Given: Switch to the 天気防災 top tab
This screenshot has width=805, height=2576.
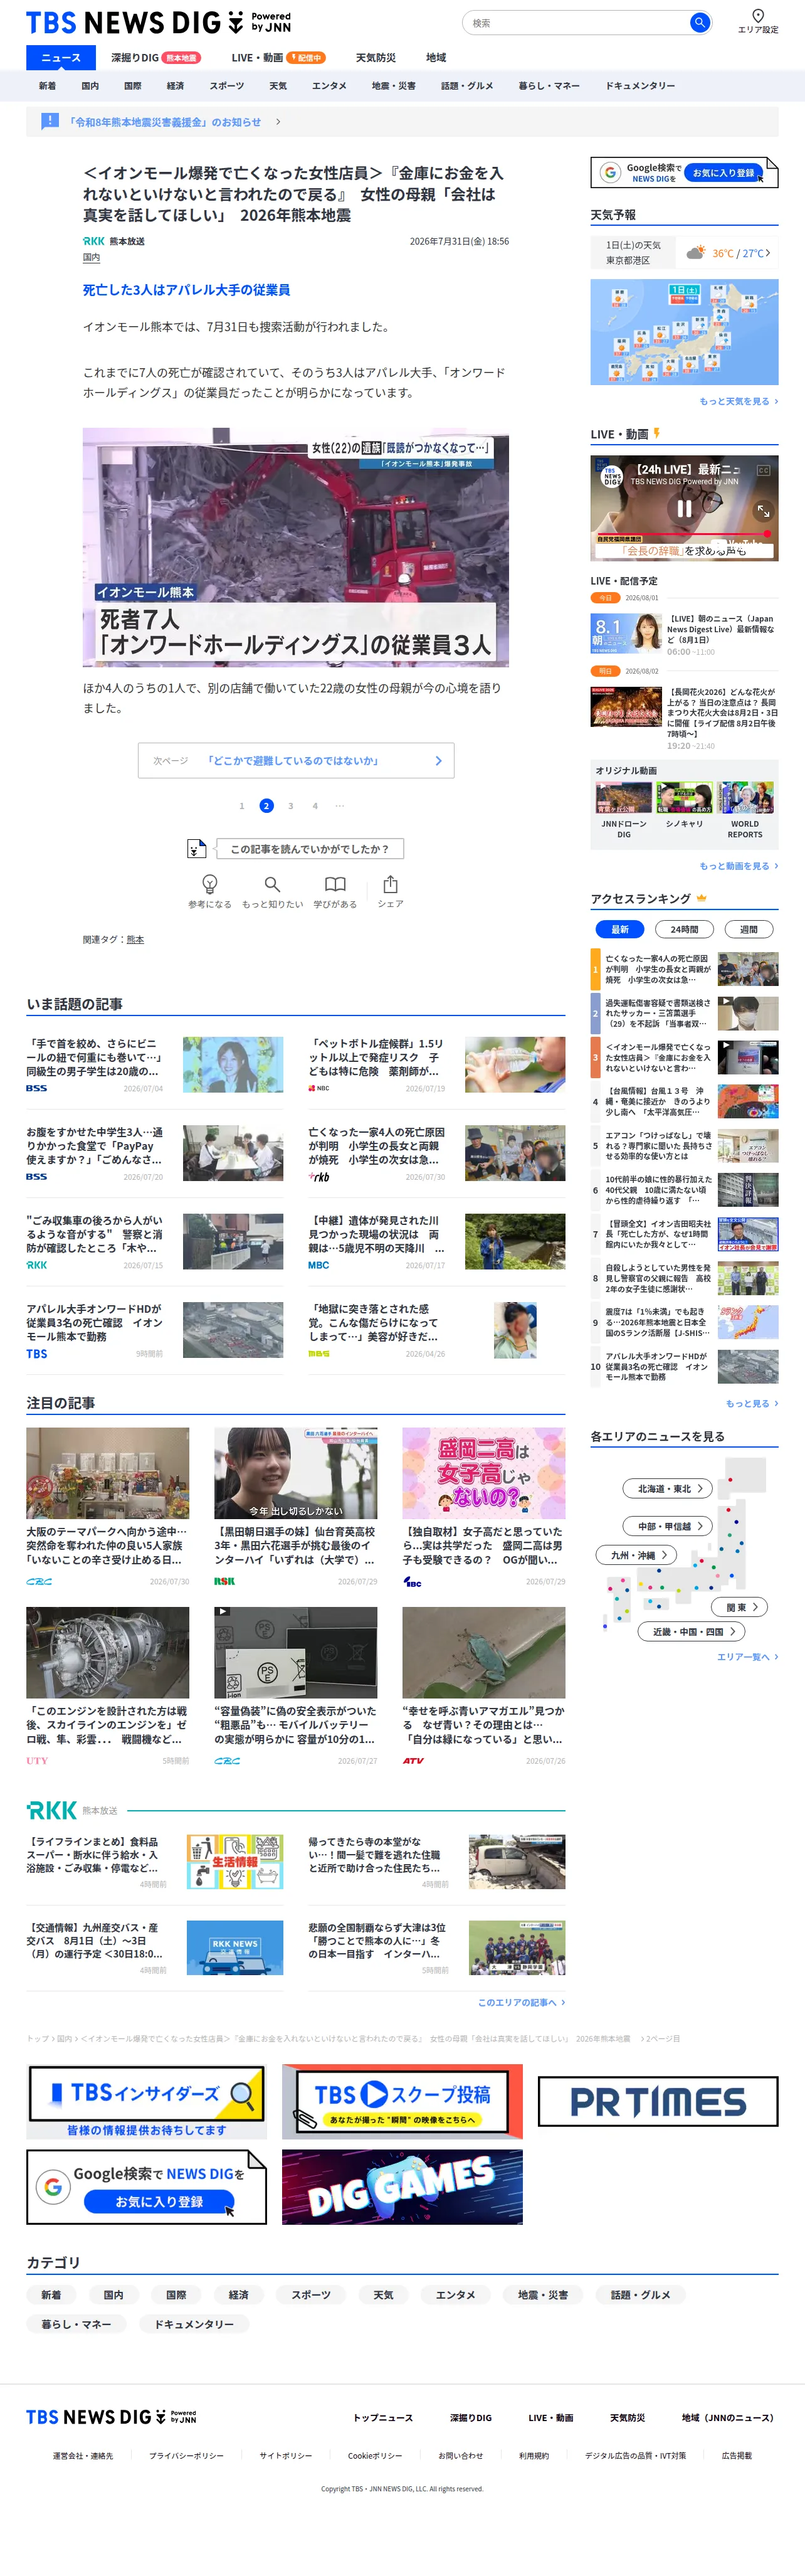Looking at the screenshot, I should 376,58.
